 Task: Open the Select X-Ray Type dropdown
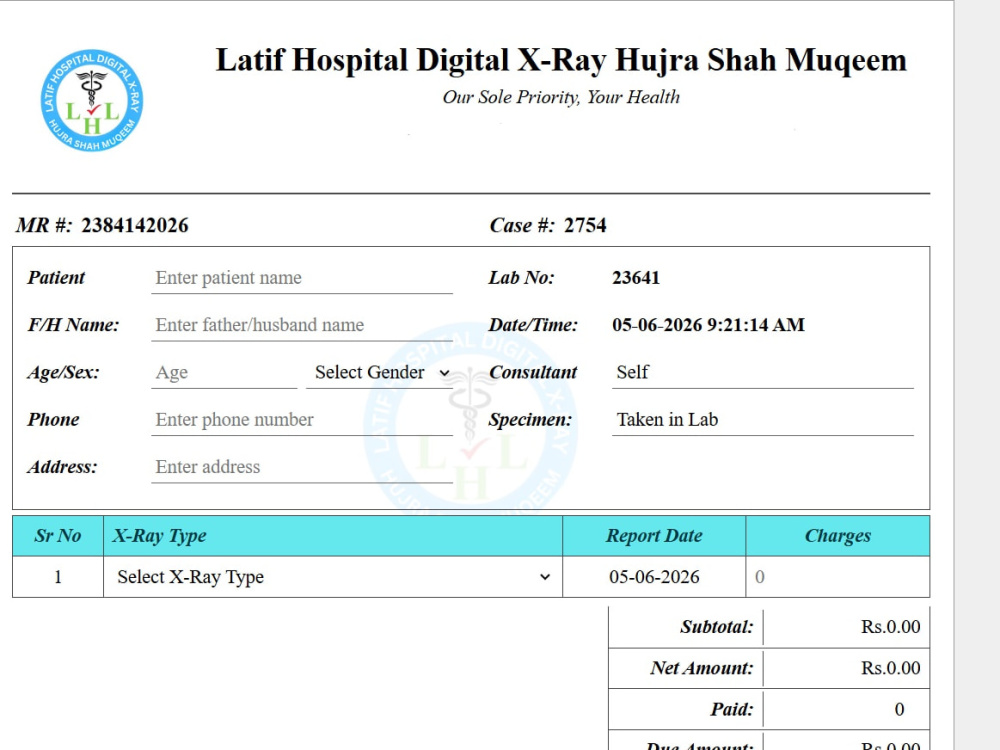333,577
